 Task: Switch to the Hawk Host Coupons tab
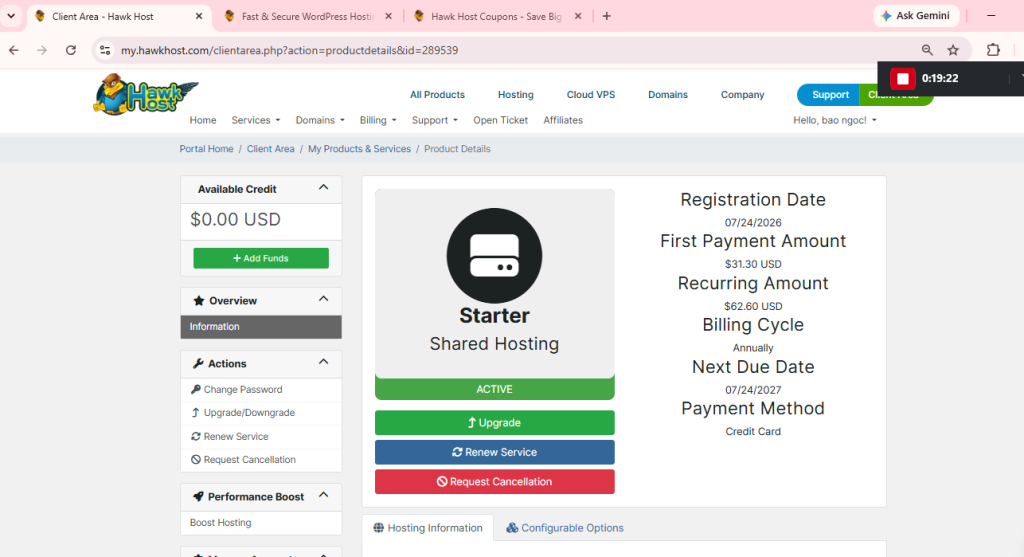pos(496,16)
